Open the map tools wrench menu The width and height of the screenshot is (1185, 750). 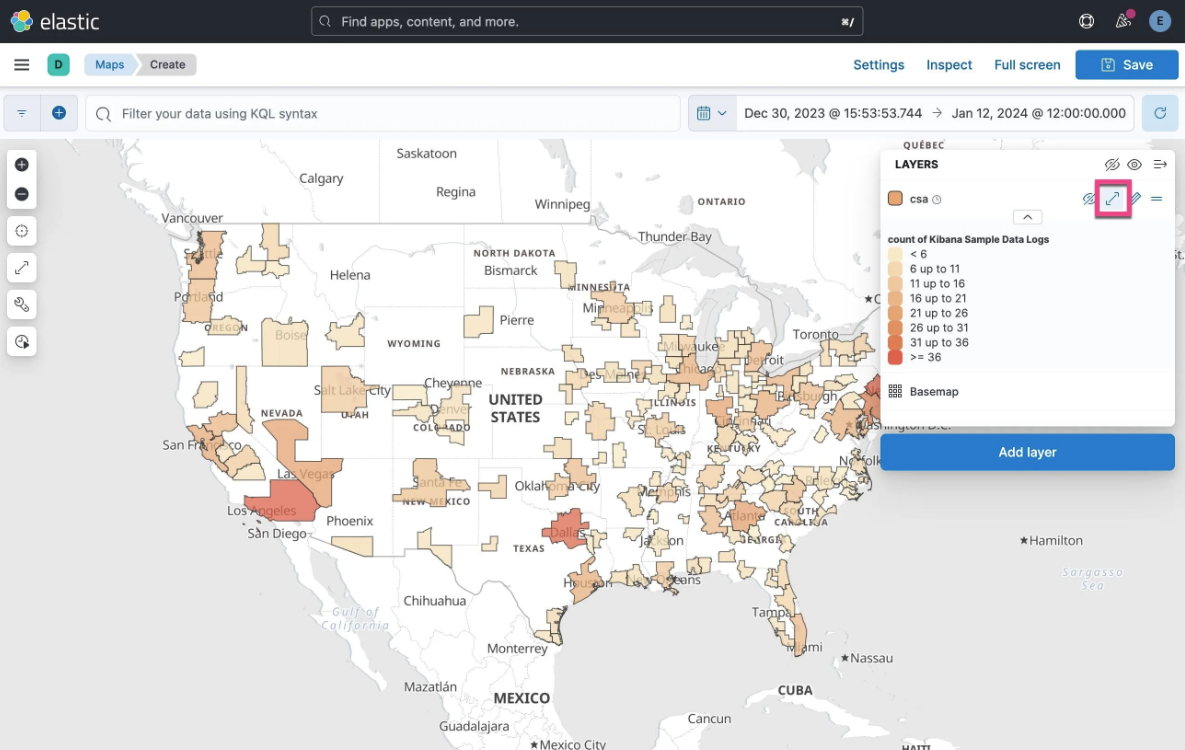pyautogui.click(x=22, y=305)
